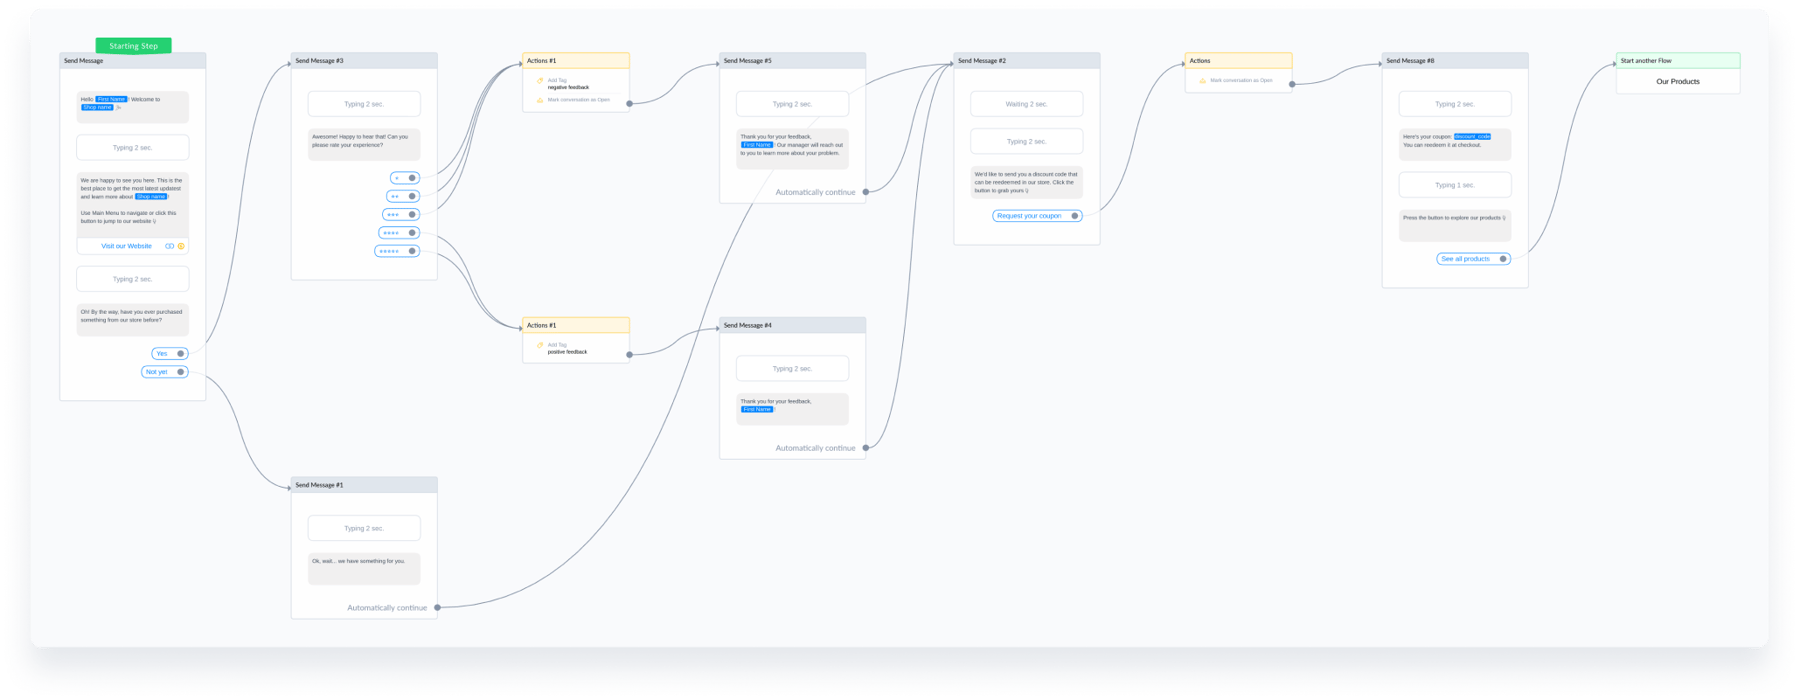The image size is (1800, 700).
Task: Select the Send Message #1 node header
Action: point(364,485)
